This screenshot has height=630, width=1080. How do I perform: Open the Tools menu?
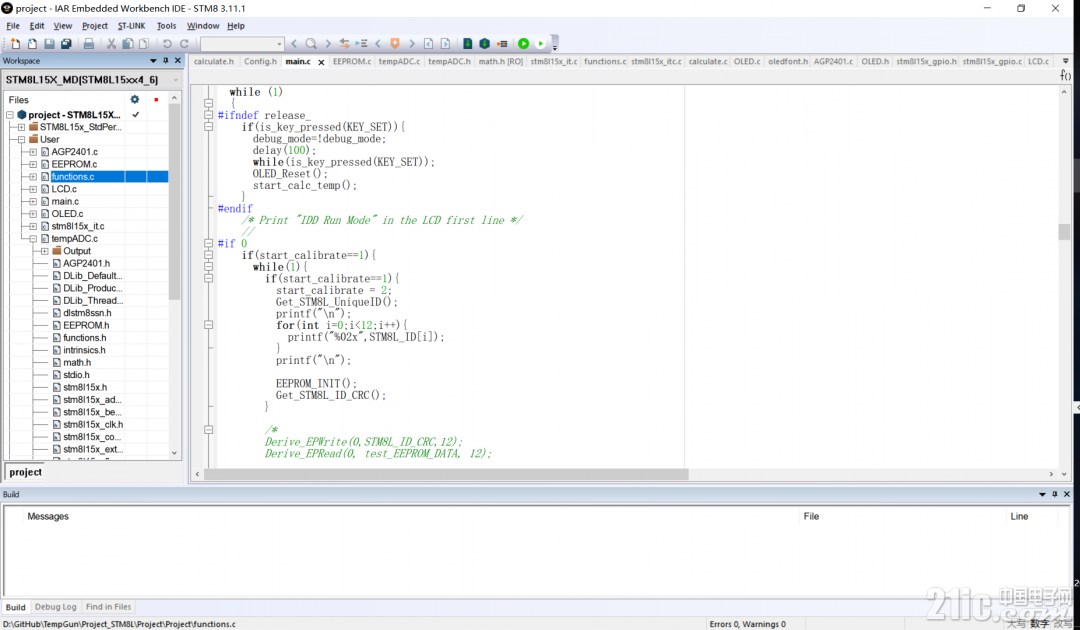pyautogui.click(x=166, y=25)
